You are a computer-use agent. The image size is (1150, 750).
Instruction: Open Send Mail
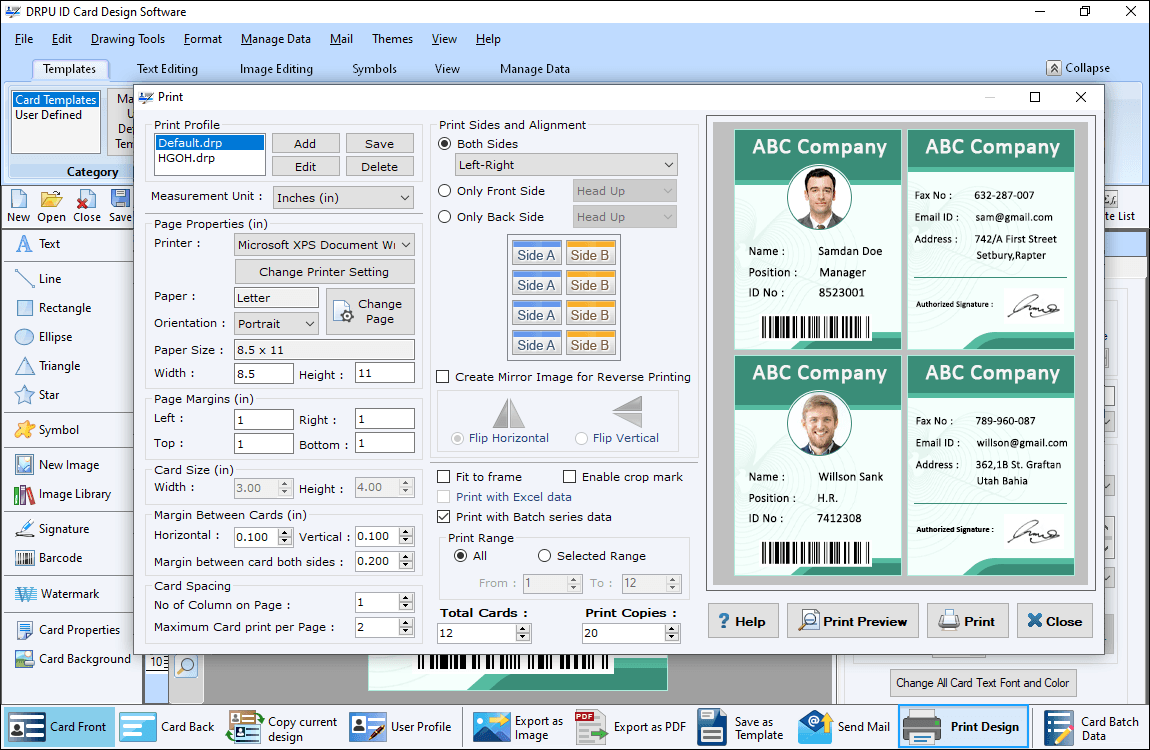click(x=844, y=727)
